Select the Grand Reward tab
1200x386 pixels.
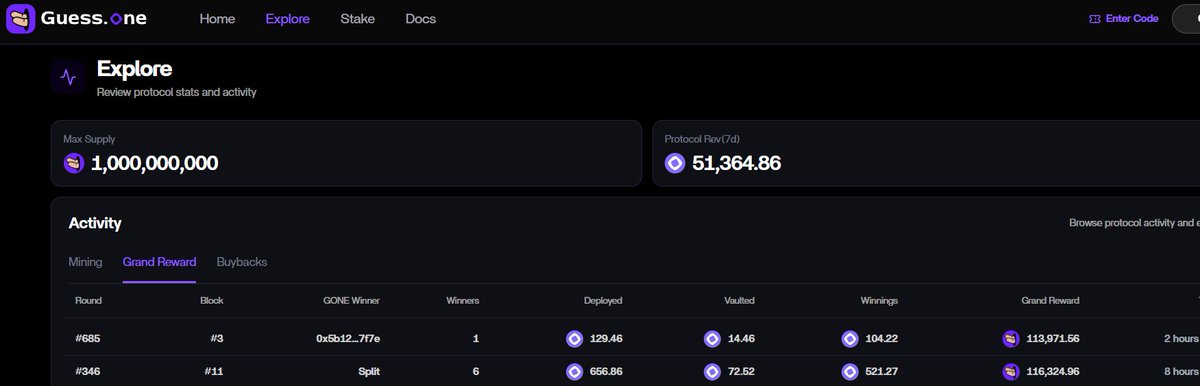click(x=159, y=262)
